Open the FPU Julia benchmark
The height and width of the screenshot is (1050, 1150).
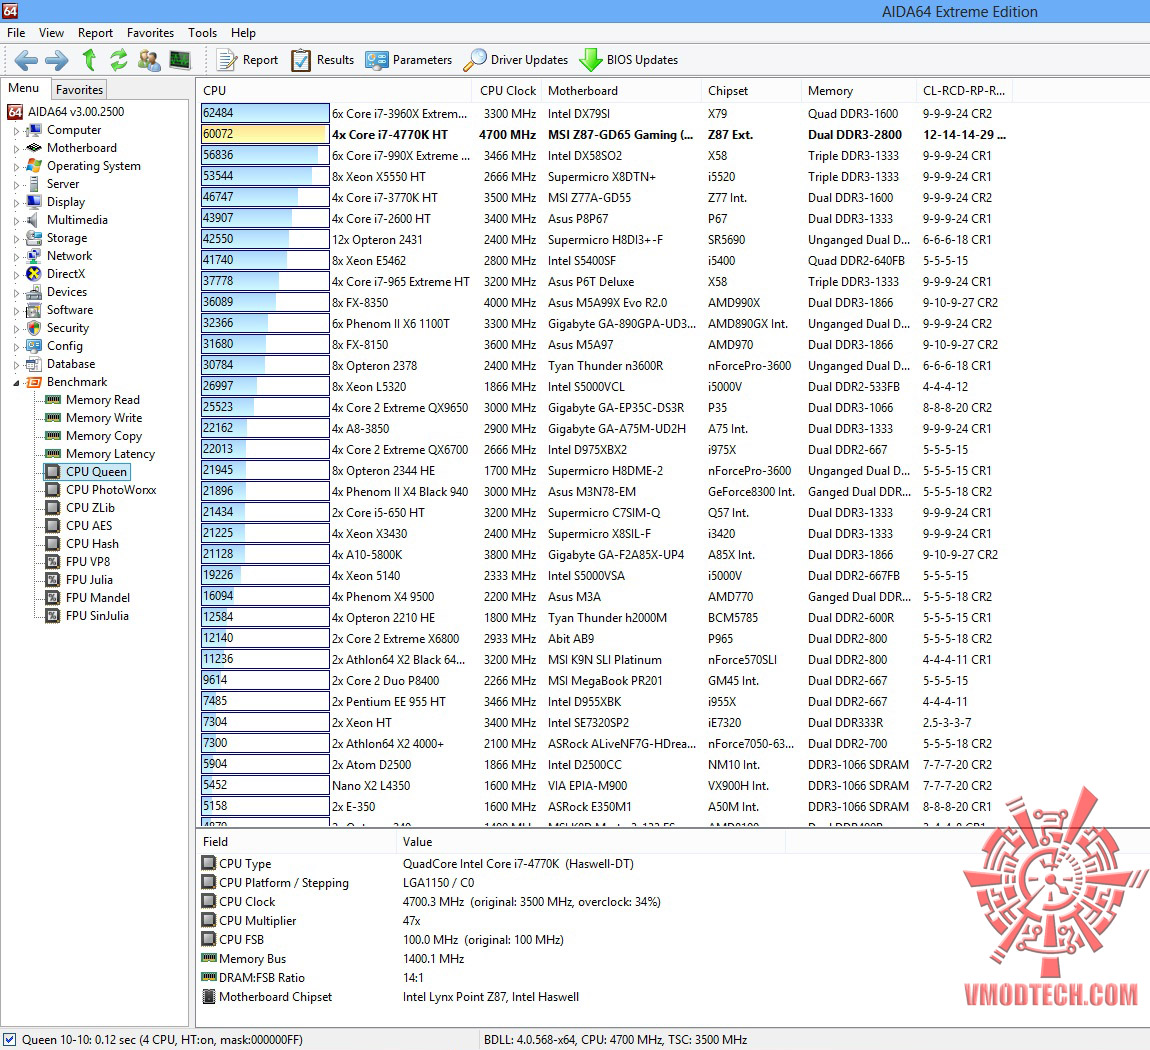89,579
